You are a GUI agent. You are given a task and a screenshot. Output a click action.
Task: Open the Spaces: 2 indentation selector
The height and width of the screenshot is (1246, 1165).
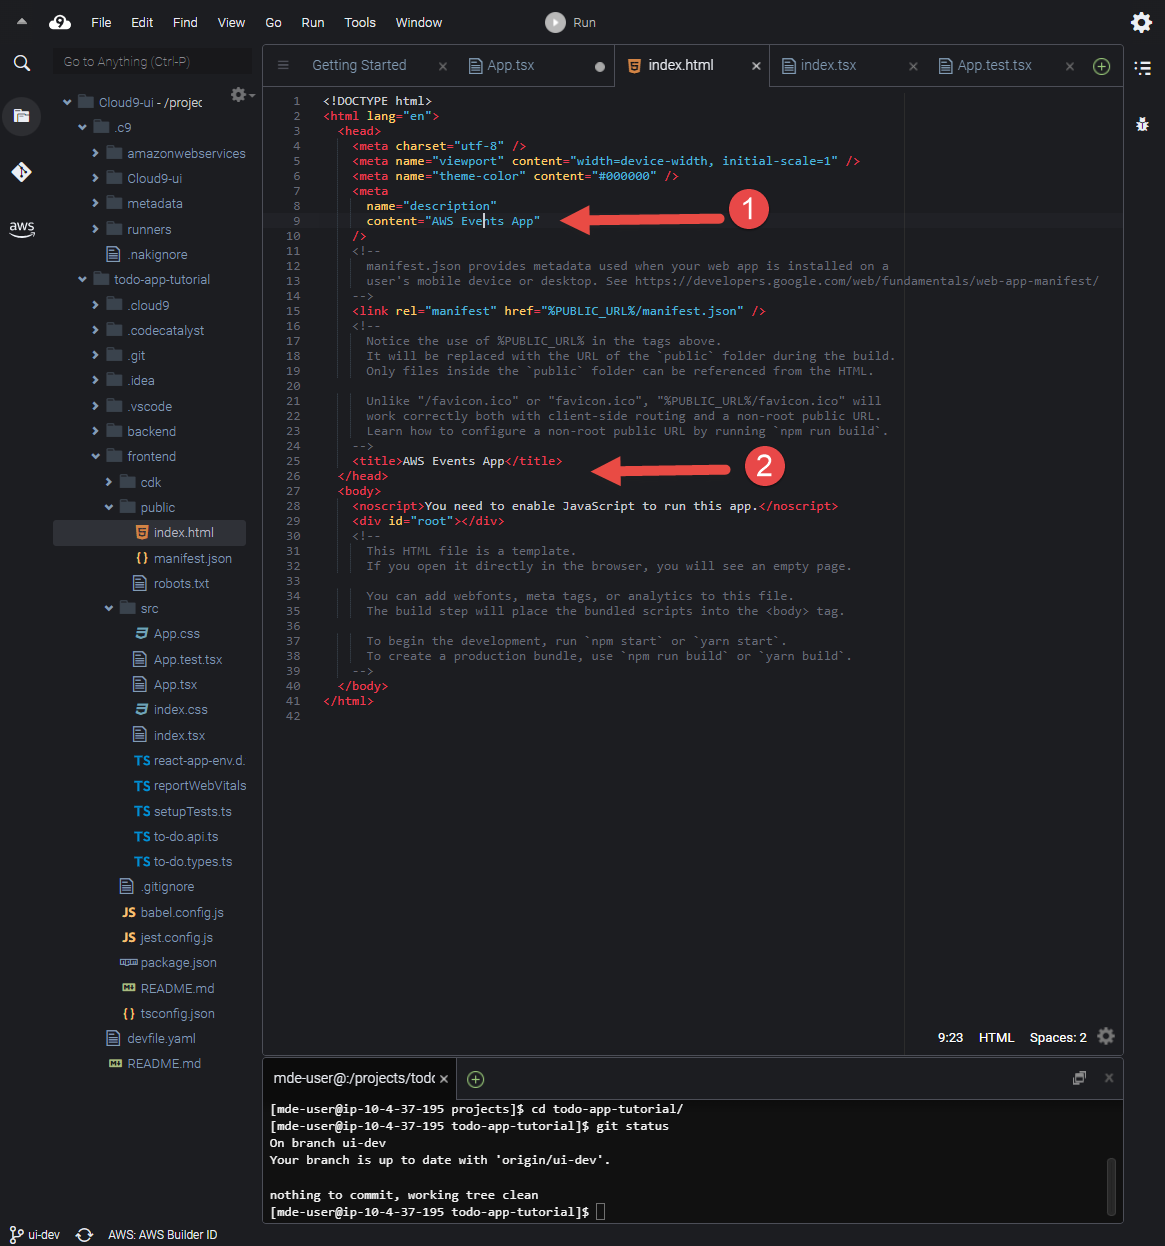coord(1058,1037)
